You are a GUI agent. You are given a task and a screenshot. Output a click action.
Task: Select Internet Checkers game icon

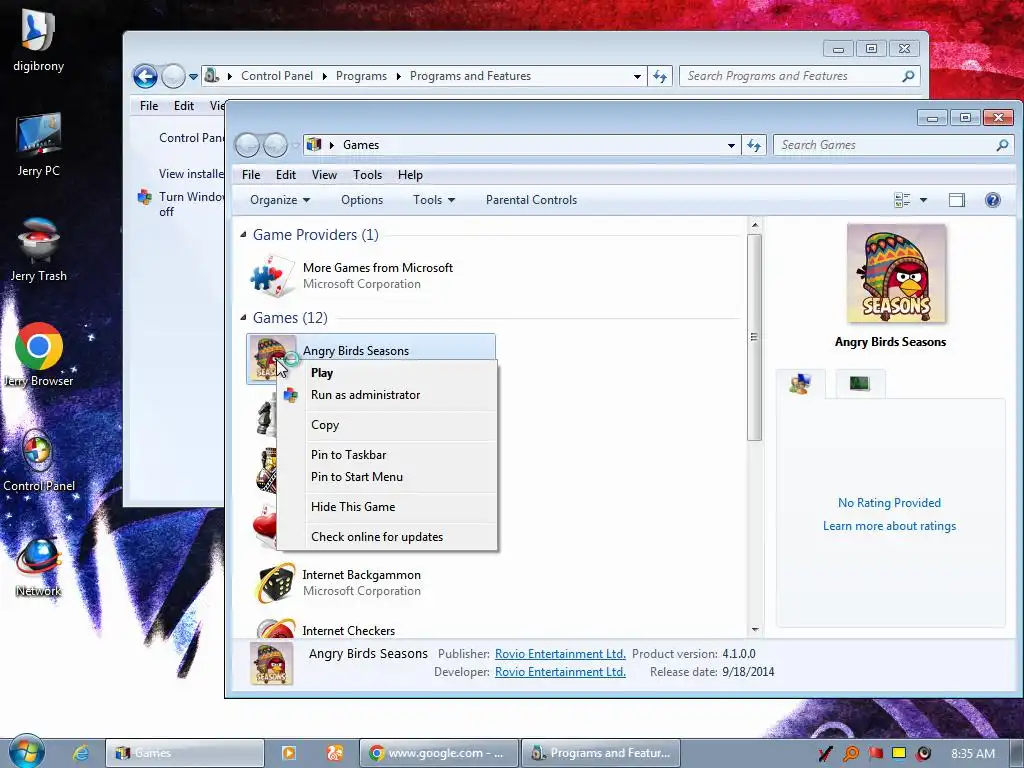(276, 628)
